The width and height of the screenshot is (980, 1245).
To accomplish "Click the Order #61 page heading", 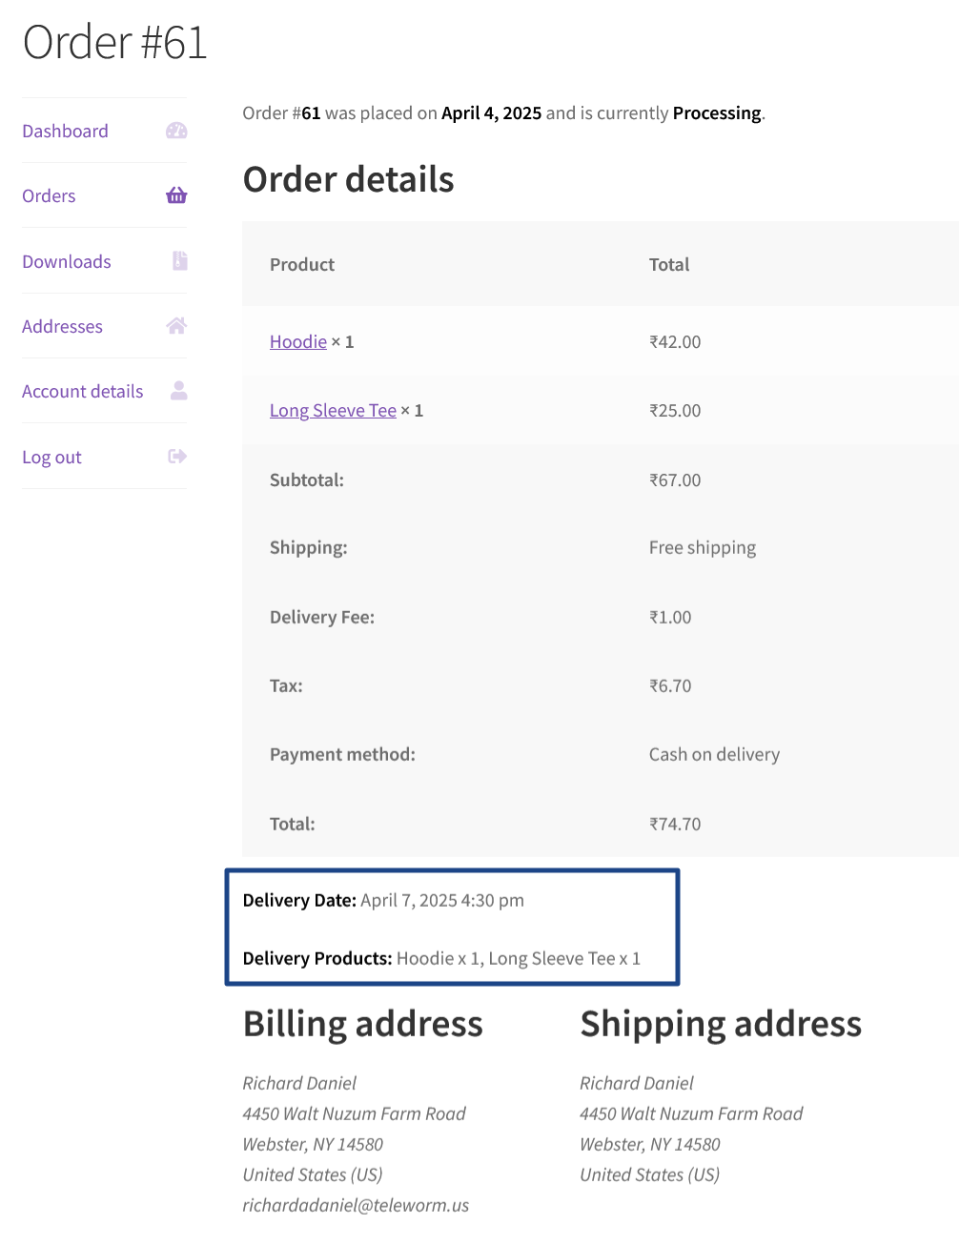I will point(115,43).
